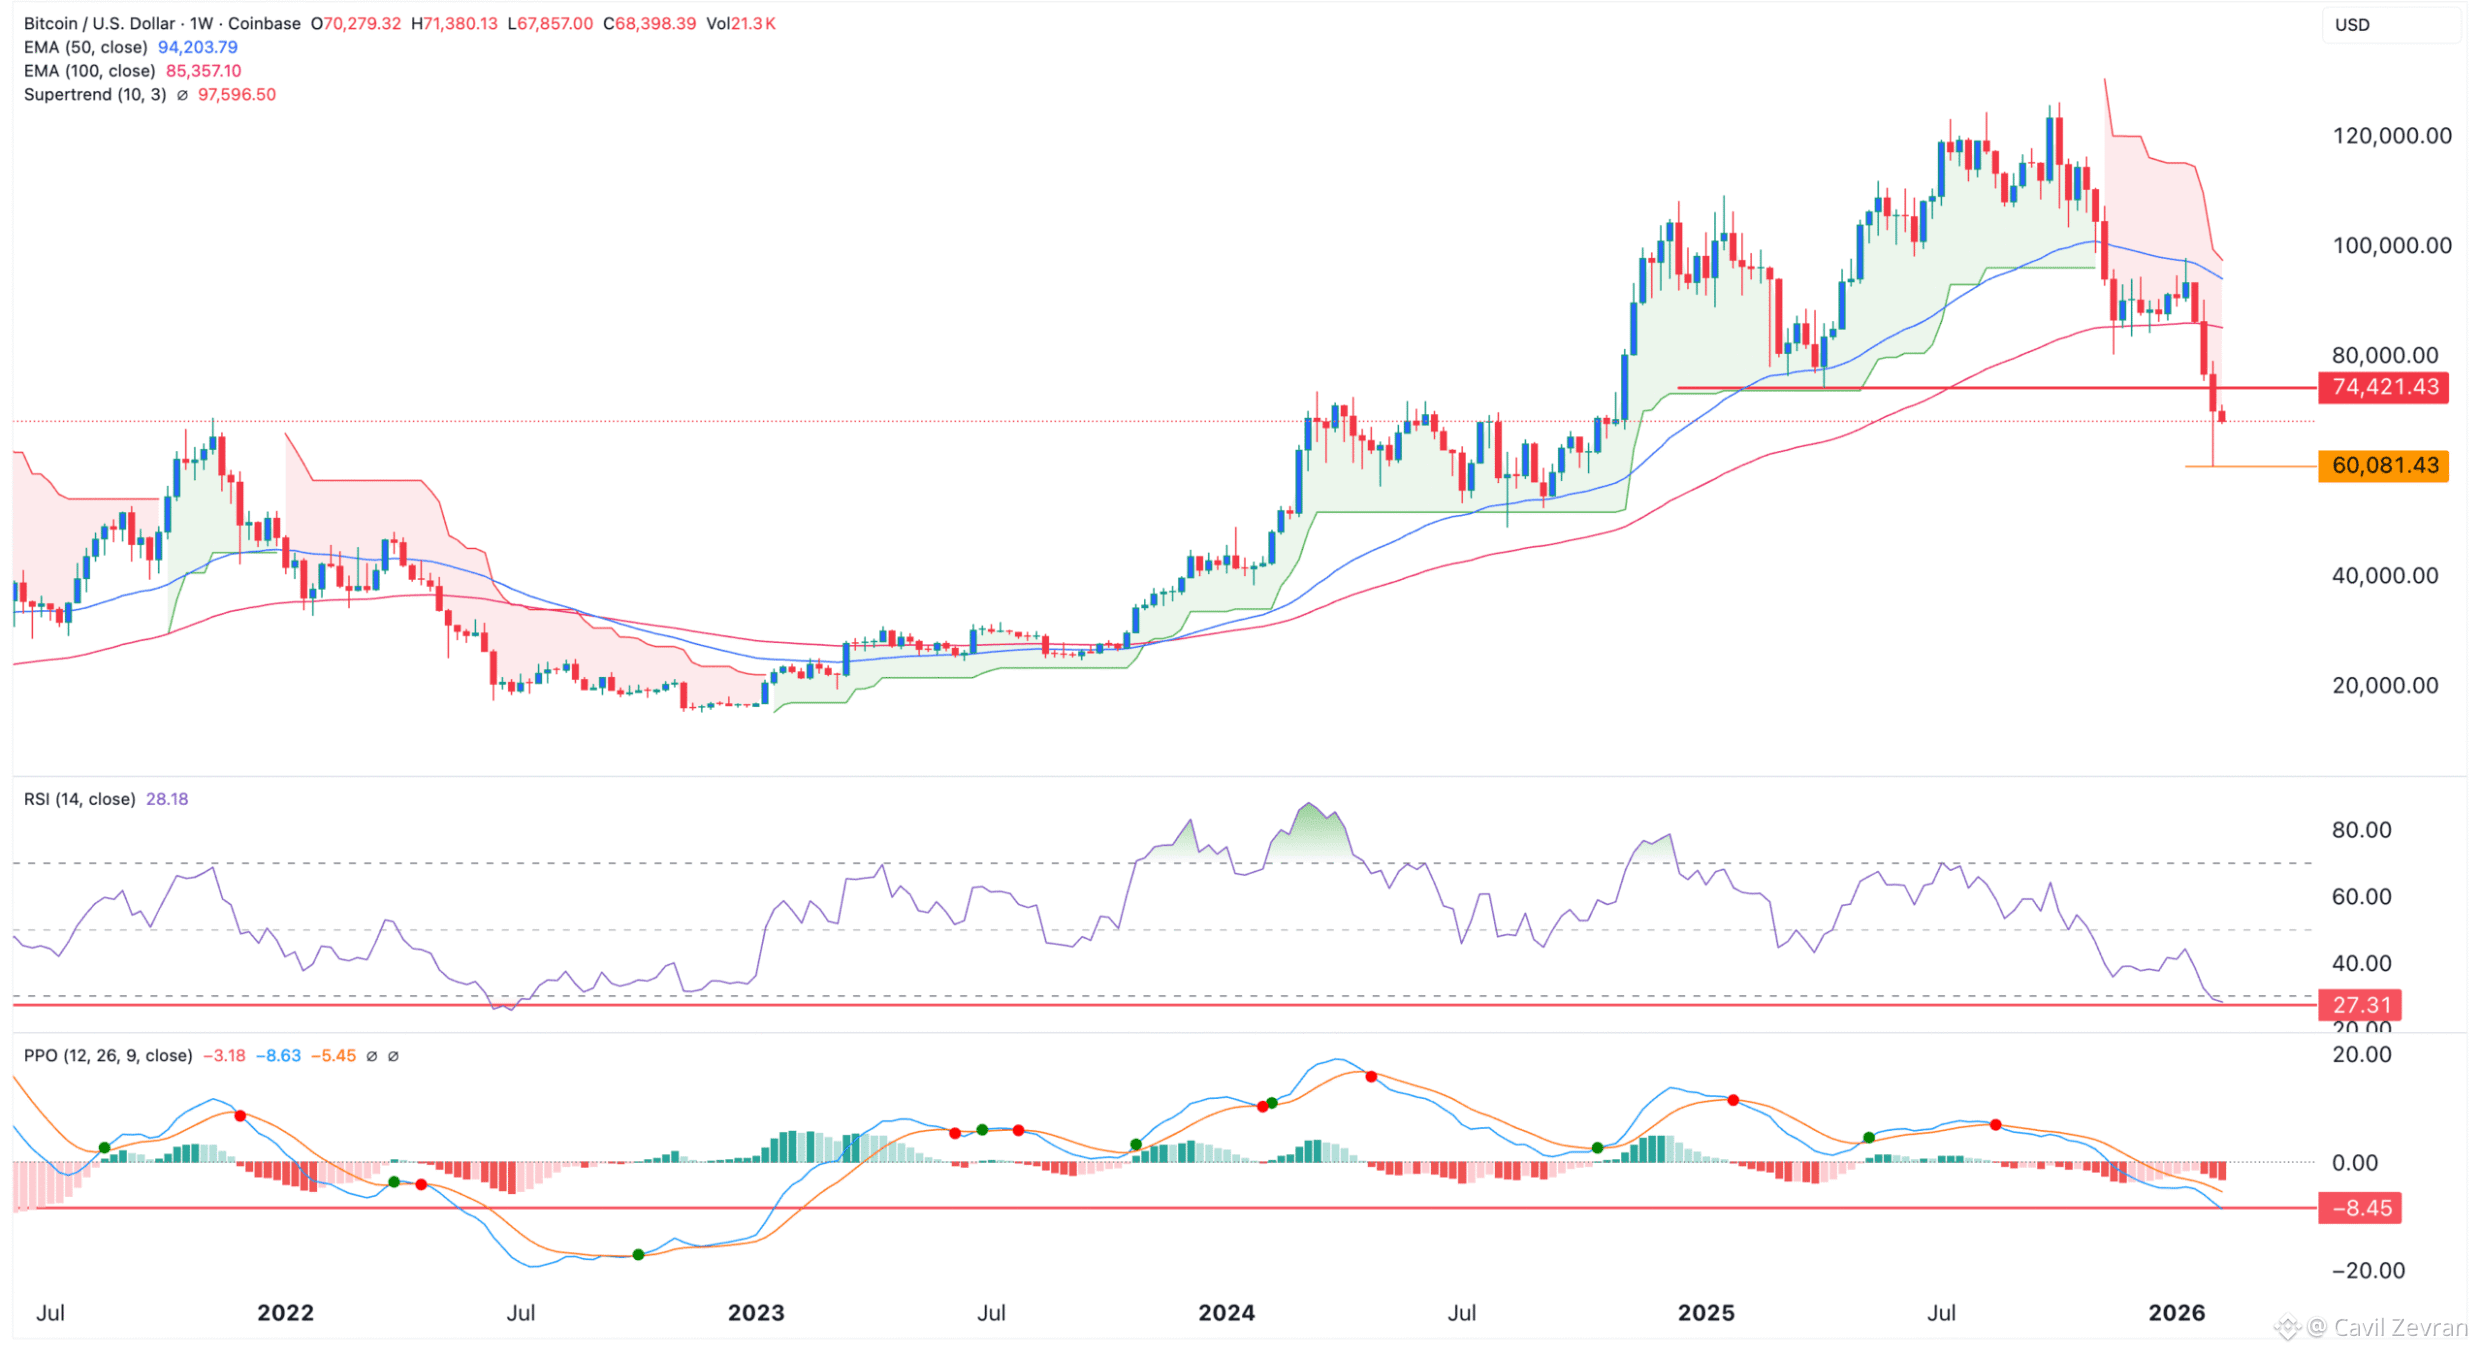Open the USD currency selector
2476x1352 pixels.
[x=2351, y=25]
